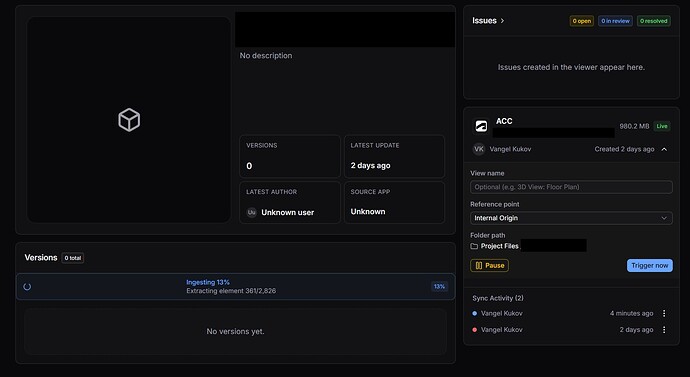Click the Ingesting 13% label
Viewport: 690px width, 377px height.
[208, 282]
